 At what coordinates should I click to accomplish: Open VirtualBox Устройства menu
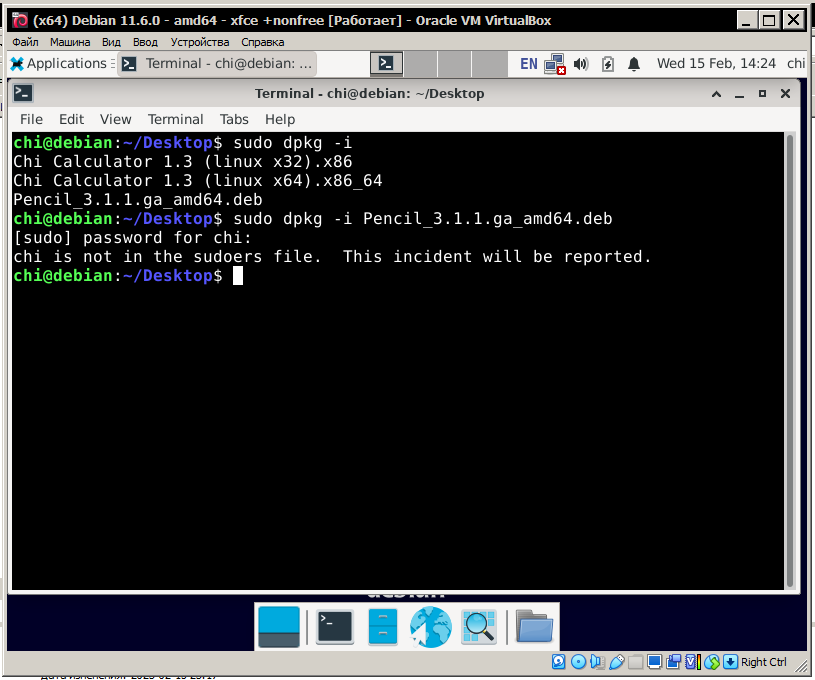tap(200, 42)
